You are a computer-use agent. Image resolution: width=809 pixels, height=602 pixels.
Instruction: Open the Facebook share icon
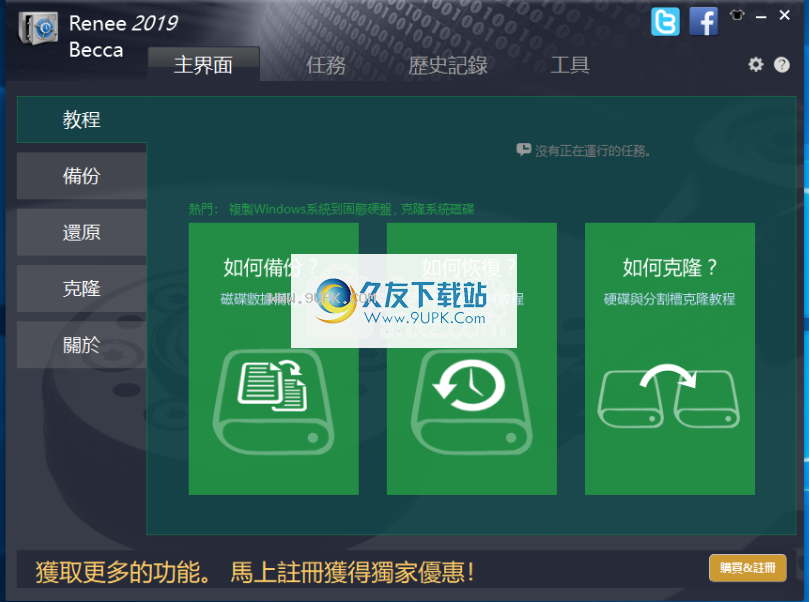(703, 22)
